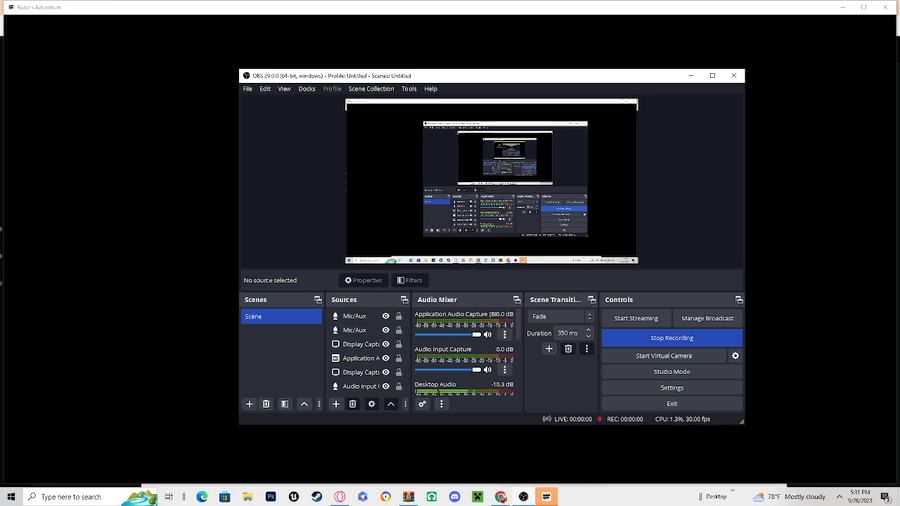Open the Fade transition dropdown
900x506 pixels.
561,317
